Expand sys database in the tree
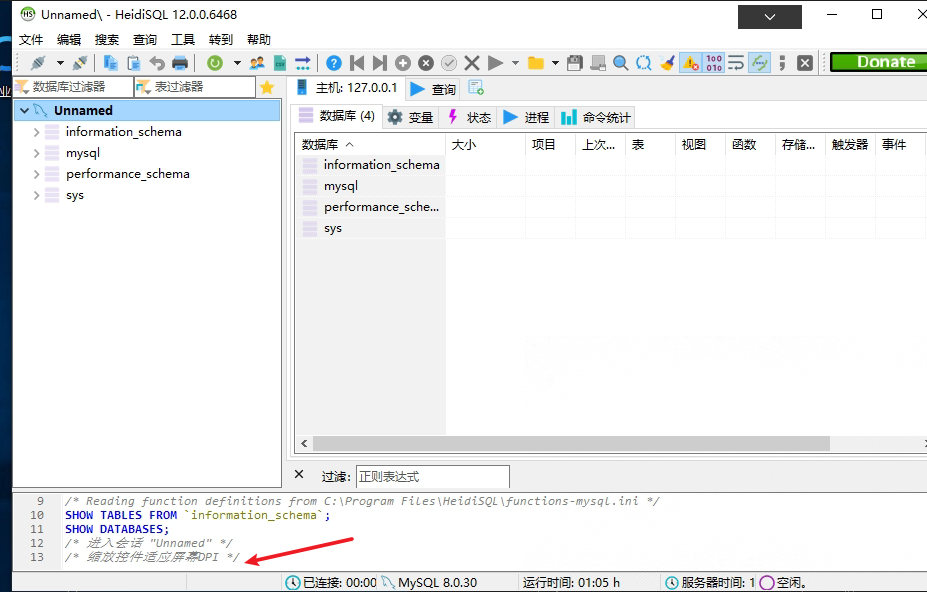 pos(37,195)
